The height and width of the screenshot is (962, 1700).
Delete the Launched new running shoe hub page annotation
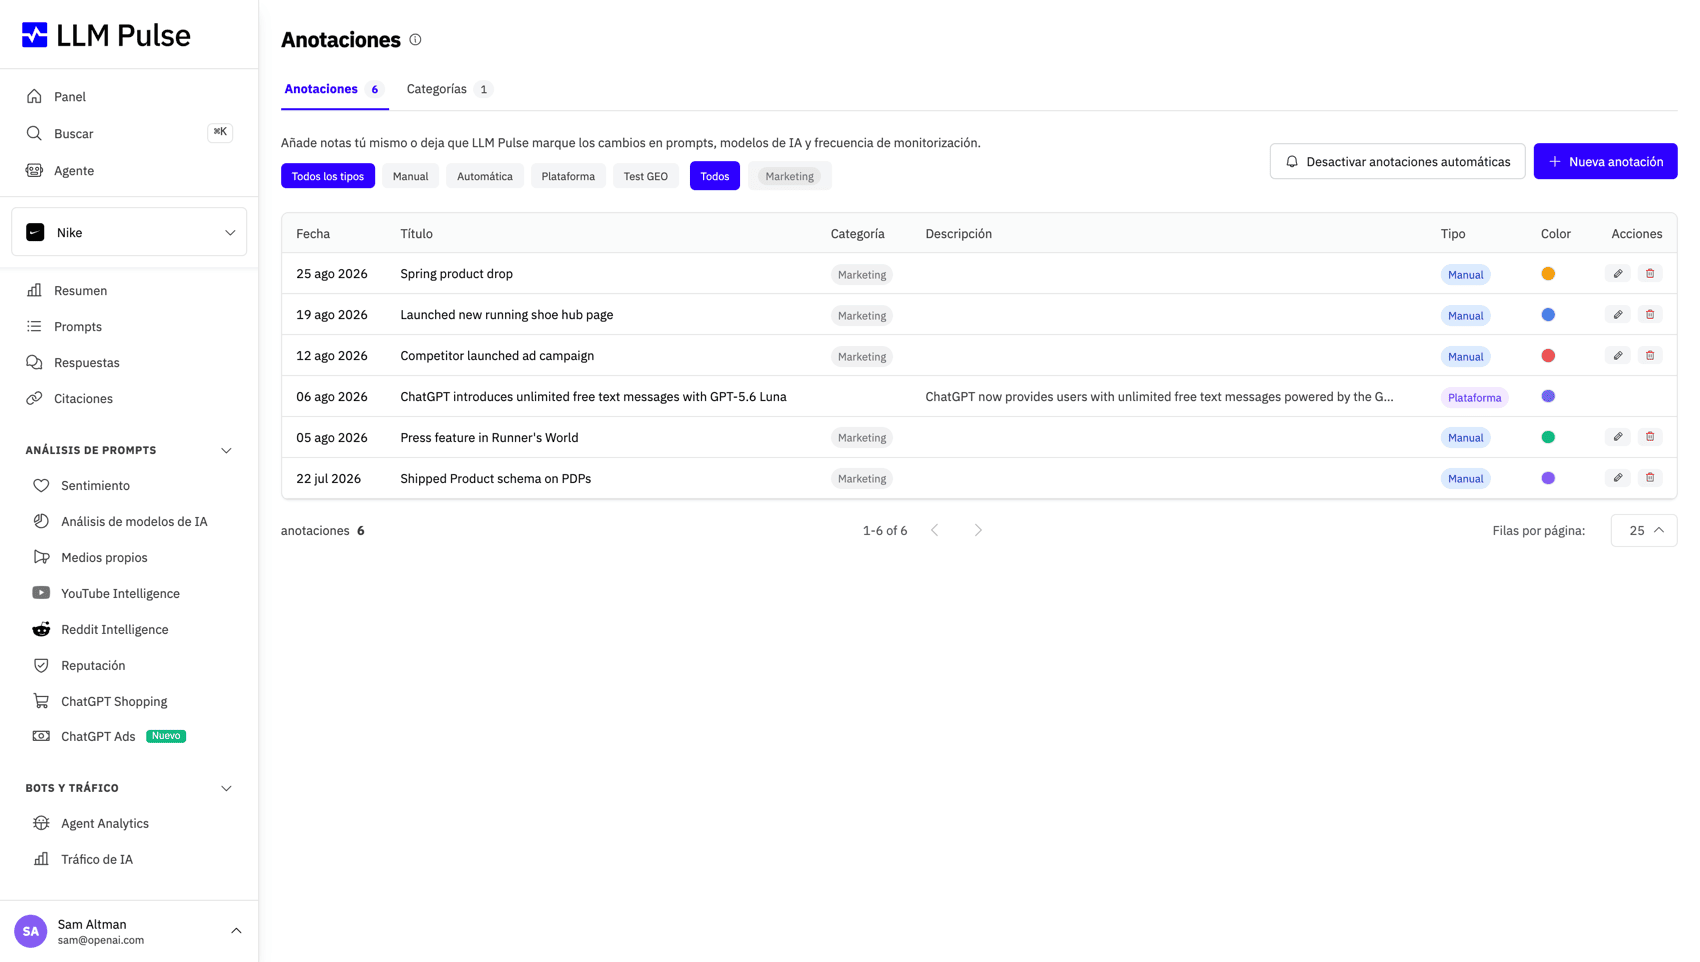(1650, 315)
